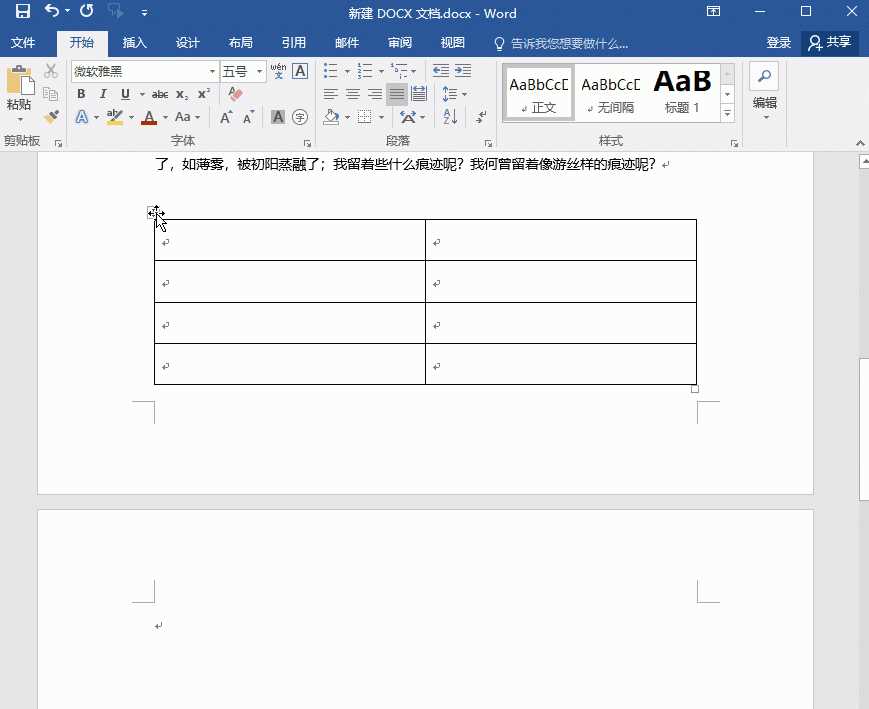Click the Clear Formatting eraser icon
The width and height of the screenshot is (869, 709).
coord(236,94)
